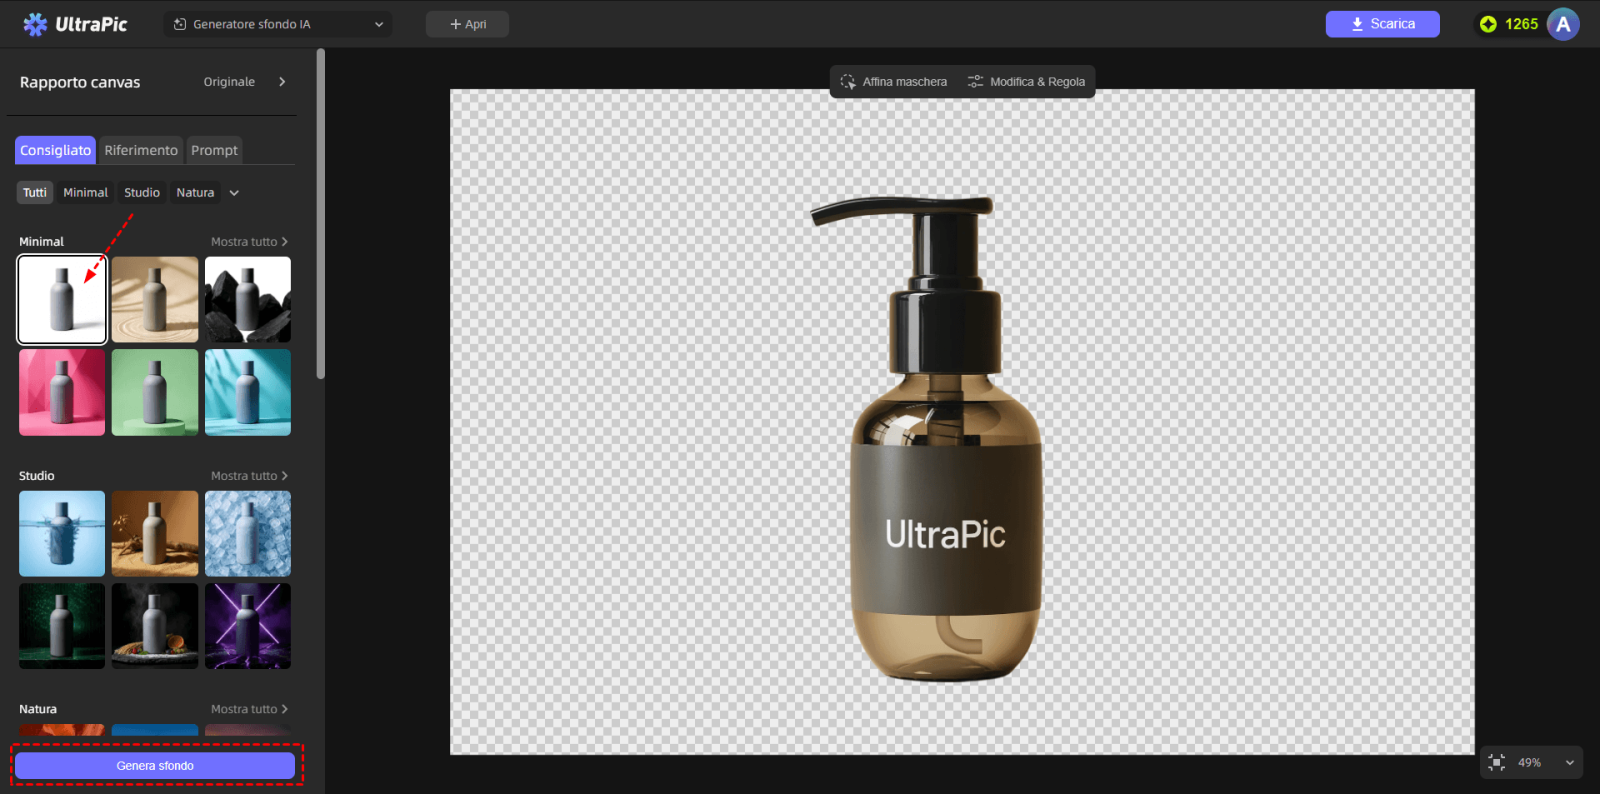Open the Modifica & Regola tool
Viewport: 1600px width, 794px height.
(x=1026, y=82)
